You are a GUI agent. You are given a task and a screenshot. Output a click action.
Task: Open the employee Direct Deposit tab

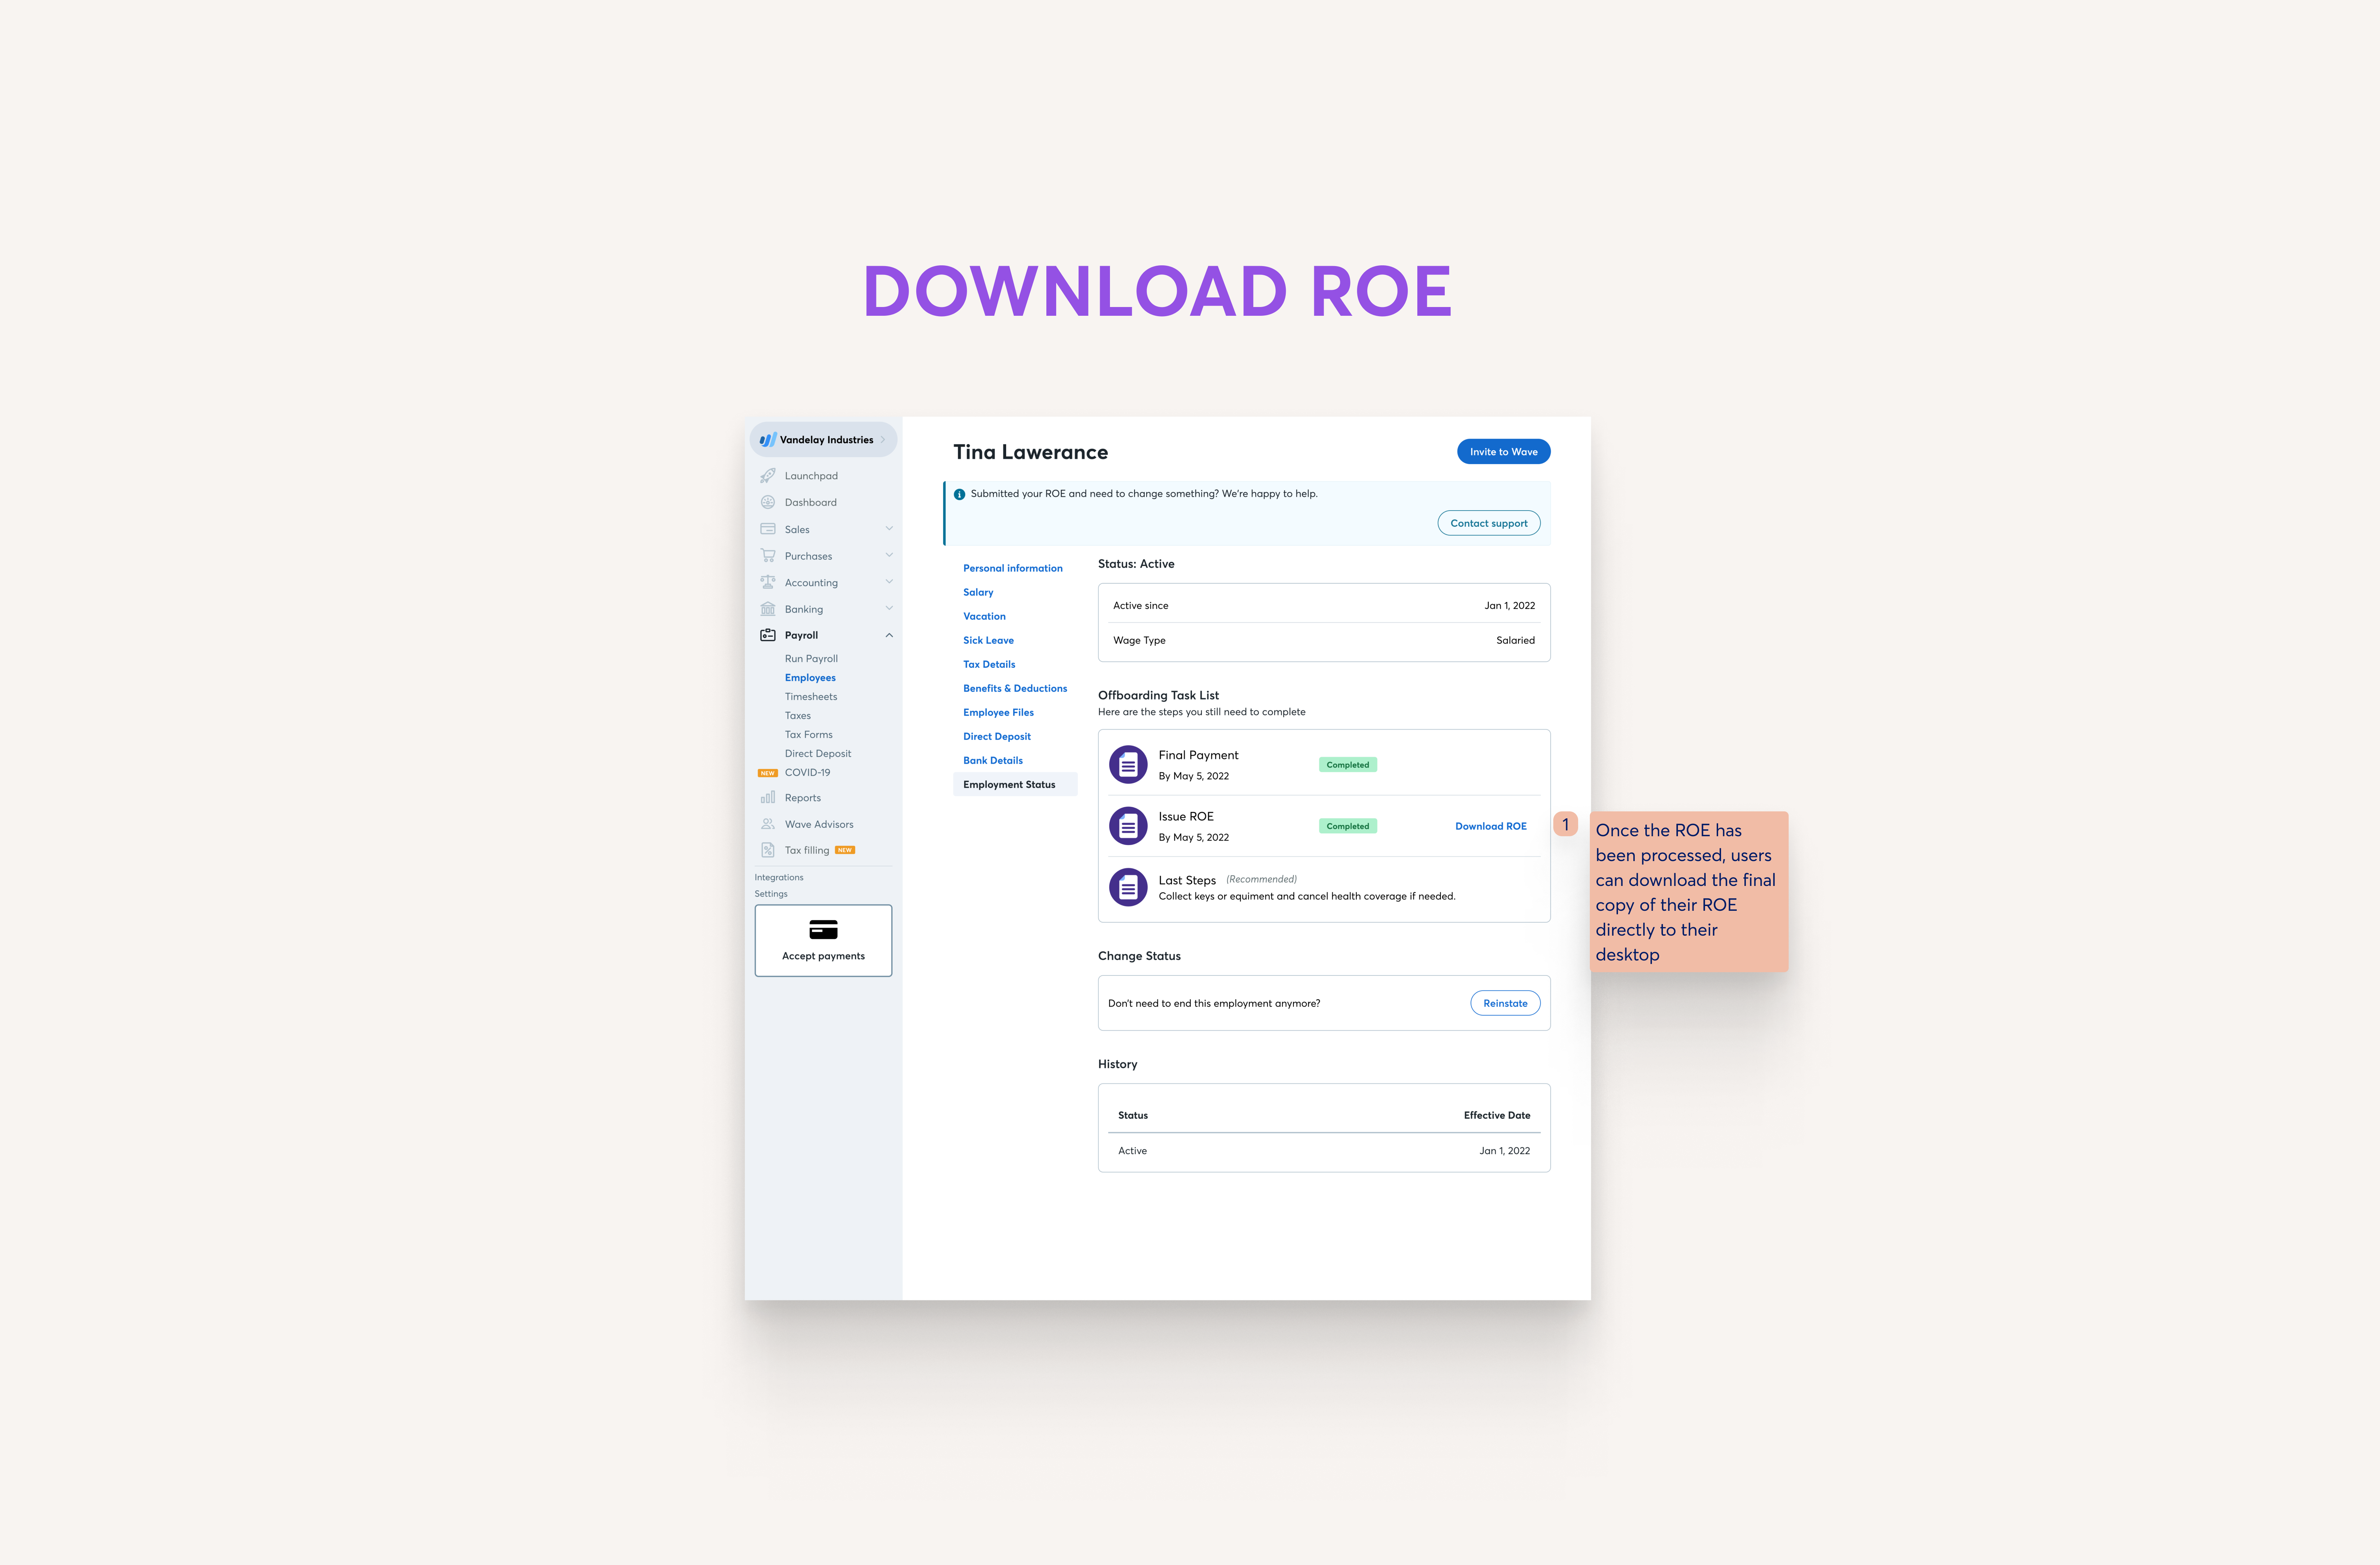[997, 736]
